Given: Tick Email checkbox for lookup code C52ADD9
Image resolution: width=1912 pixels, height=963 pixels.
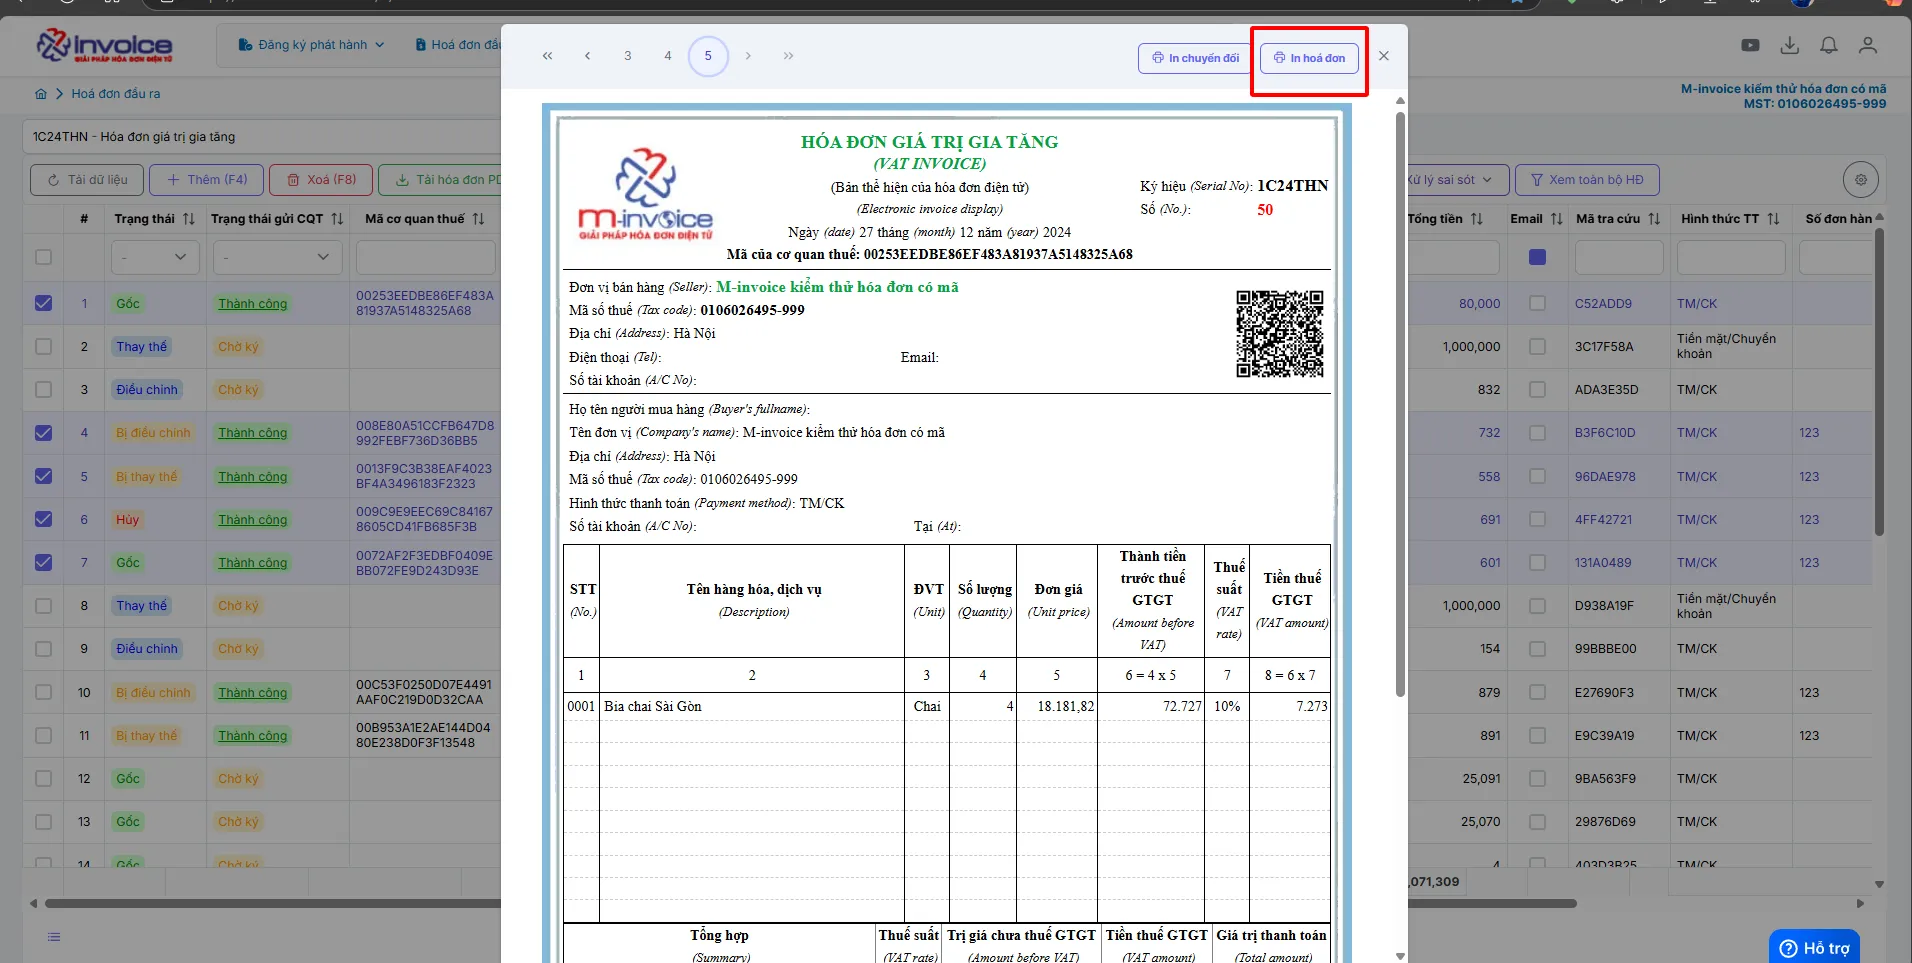Looking at the screenshot, I should [x=1538, y=303].
